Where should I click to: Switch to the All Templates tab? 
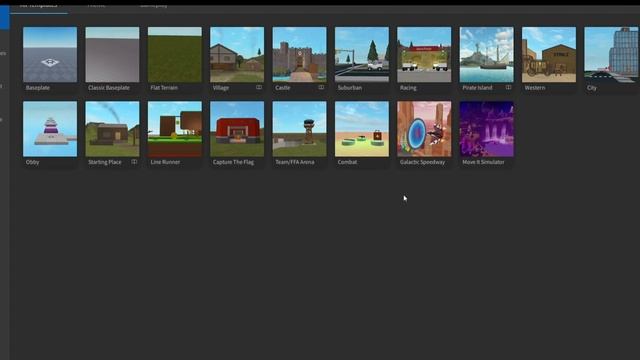[39, 7]
